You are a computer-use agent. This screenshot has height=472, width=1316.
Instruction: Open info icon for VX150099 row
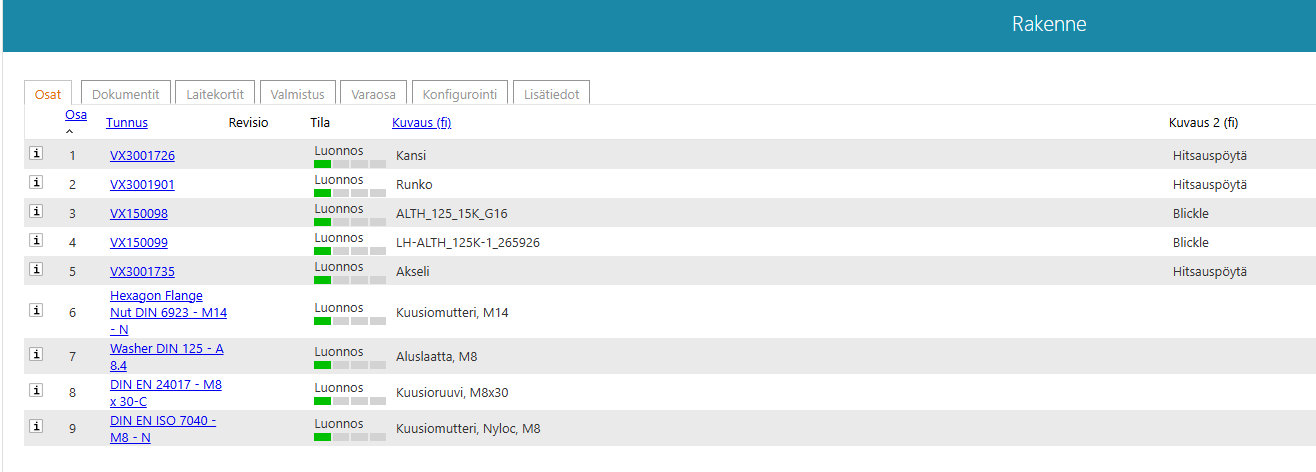36,241
